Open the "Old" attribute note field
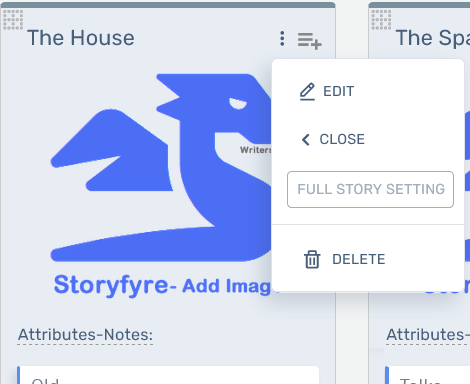 (x=168, y=375)
